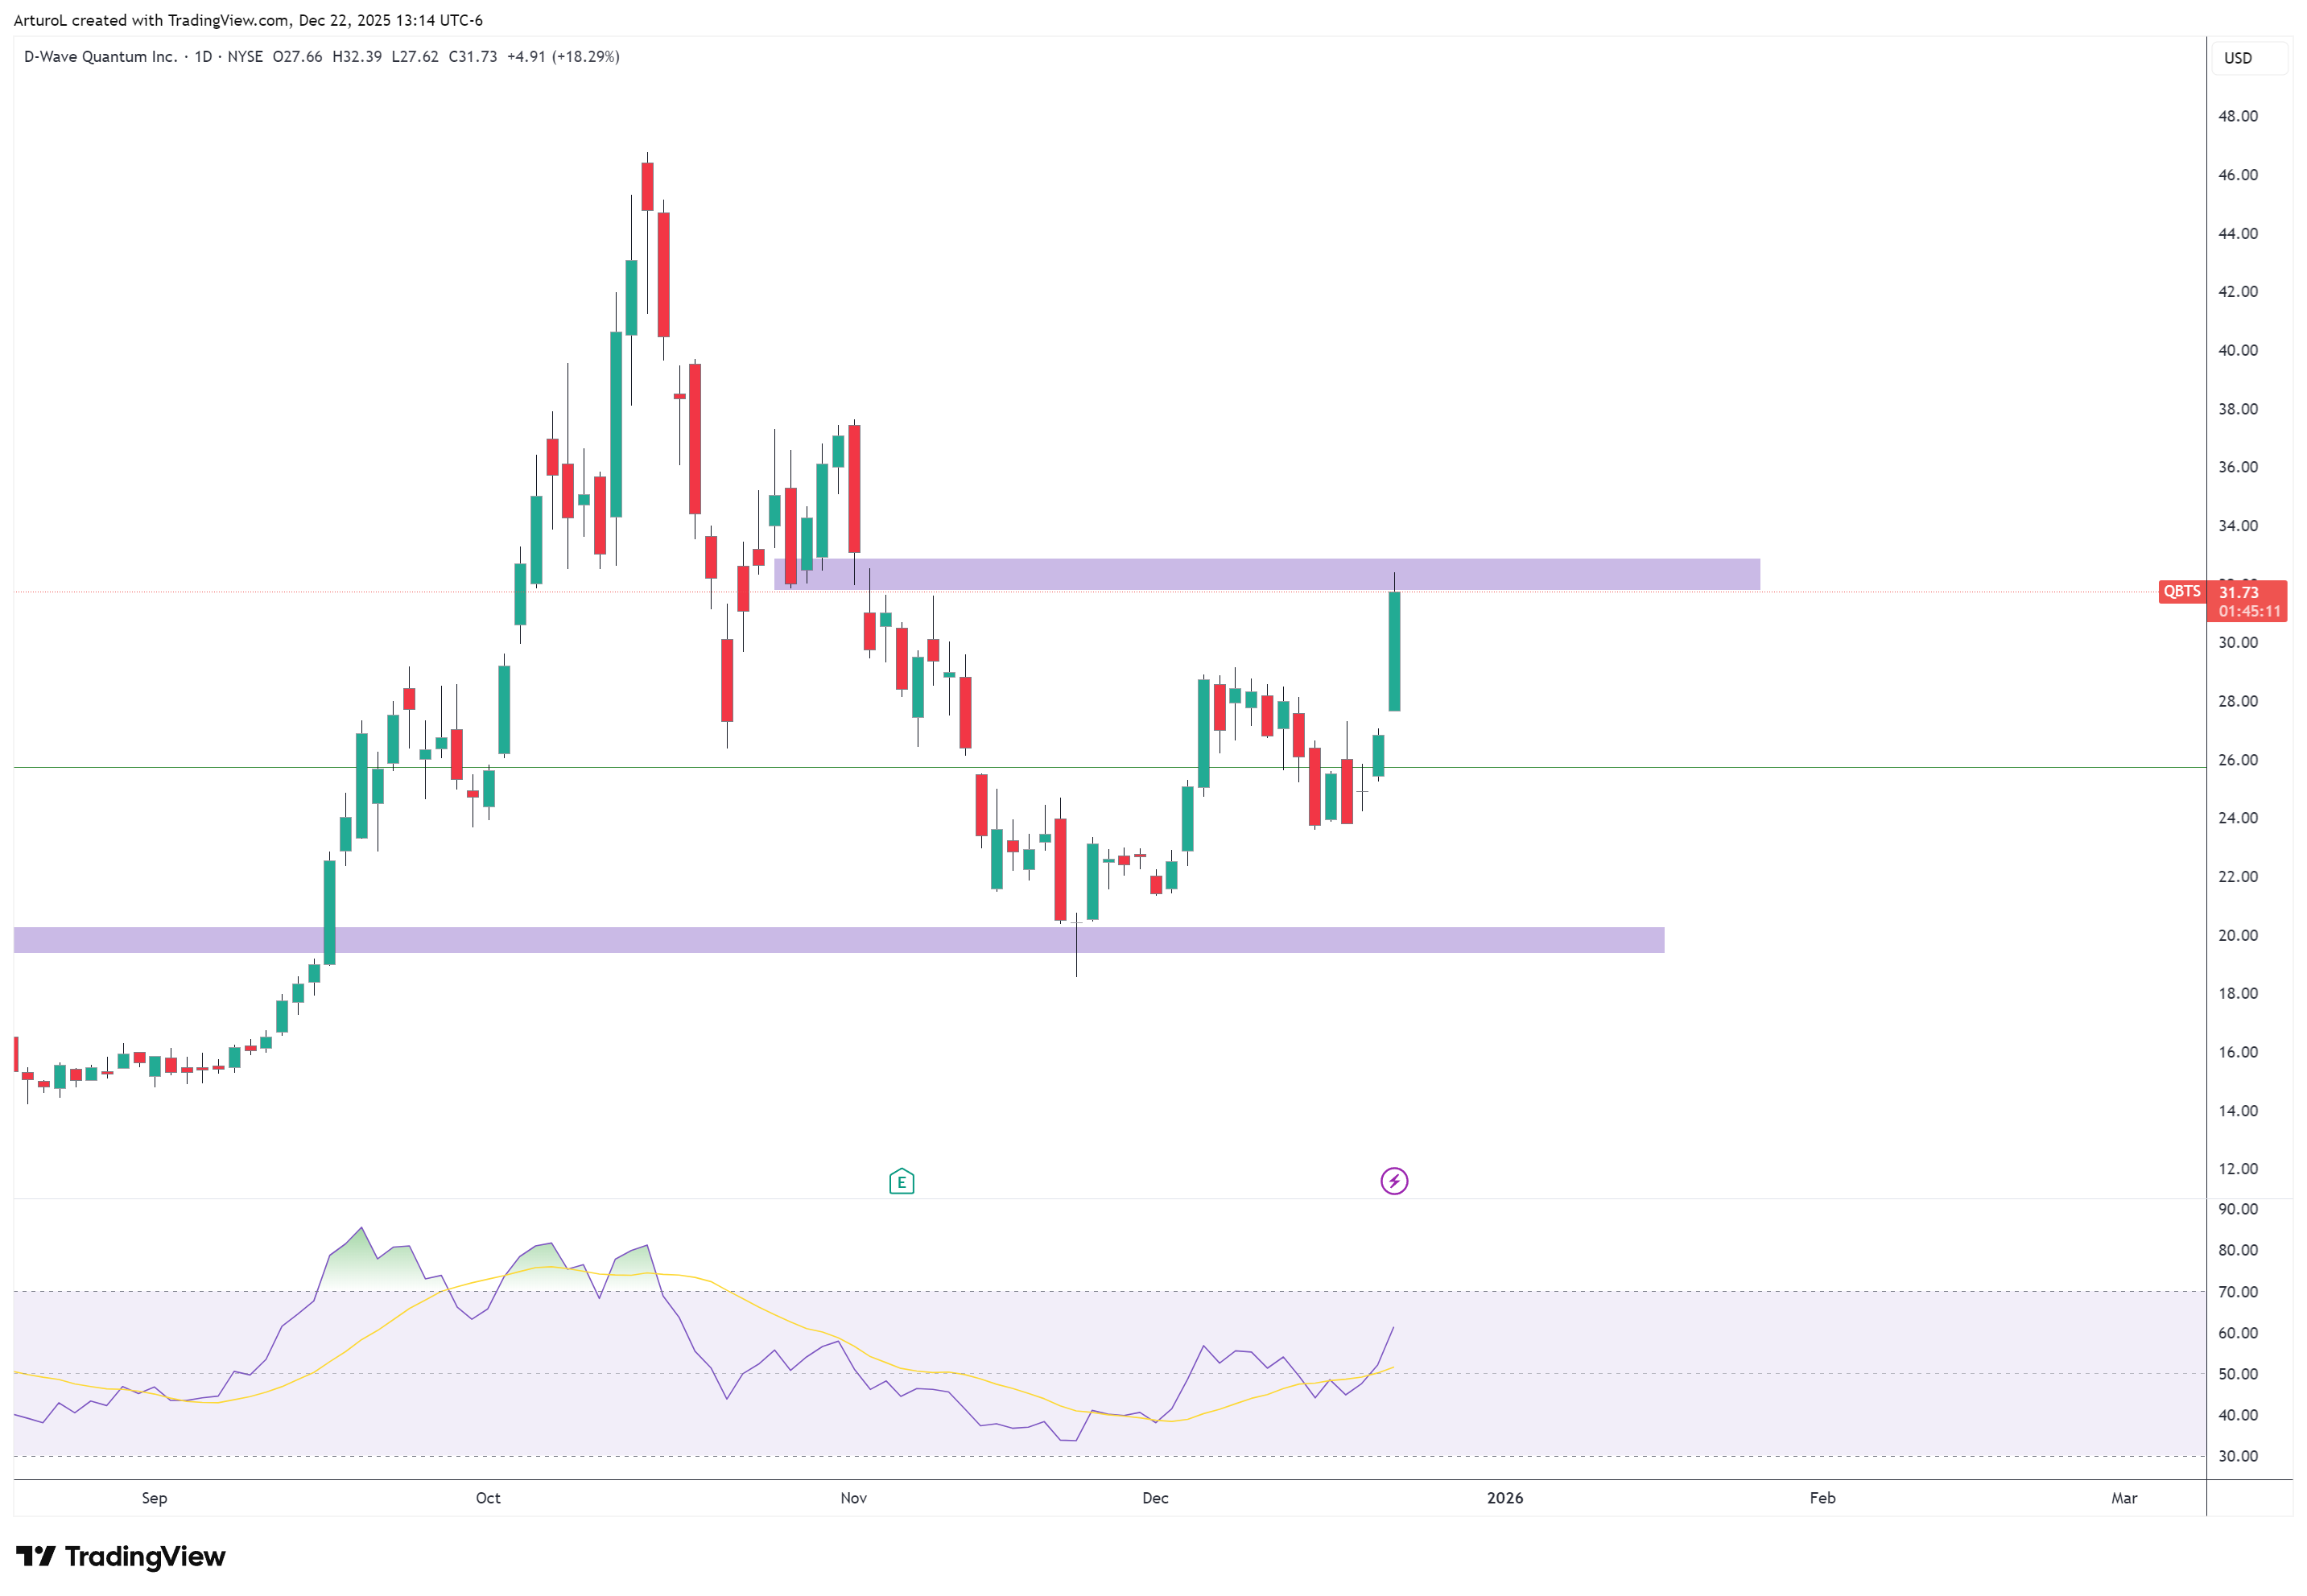
Task: Click the Nov label on time axis
Action: pos(853,1498)
